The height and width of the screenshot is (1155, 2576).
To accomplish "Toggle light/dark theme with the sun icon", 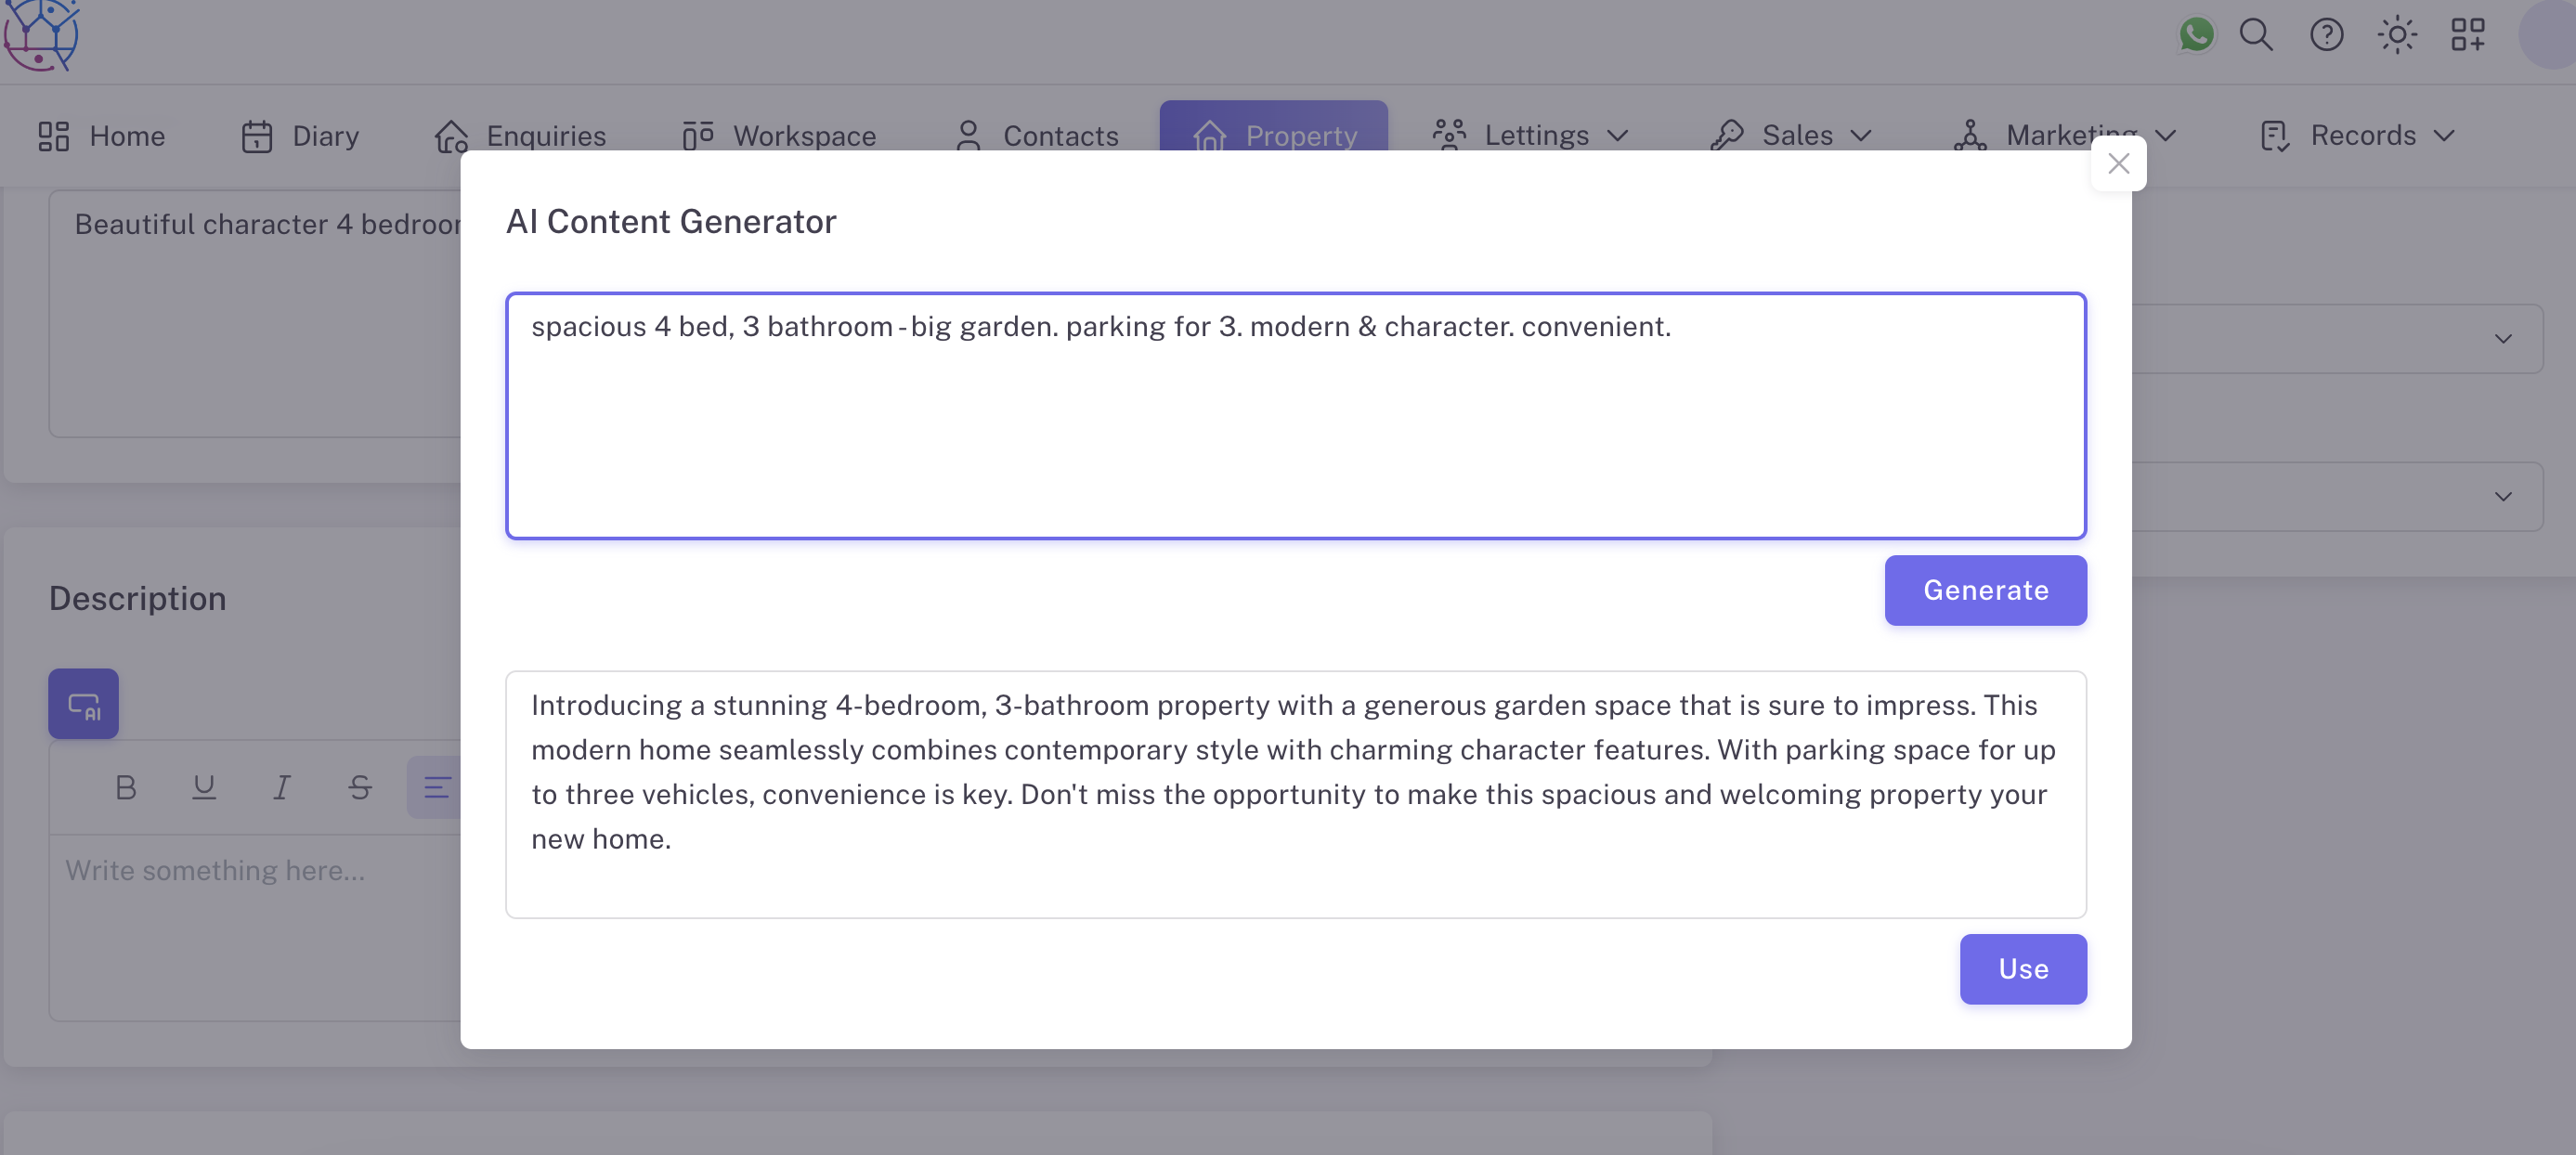I will click(2397, 34).
